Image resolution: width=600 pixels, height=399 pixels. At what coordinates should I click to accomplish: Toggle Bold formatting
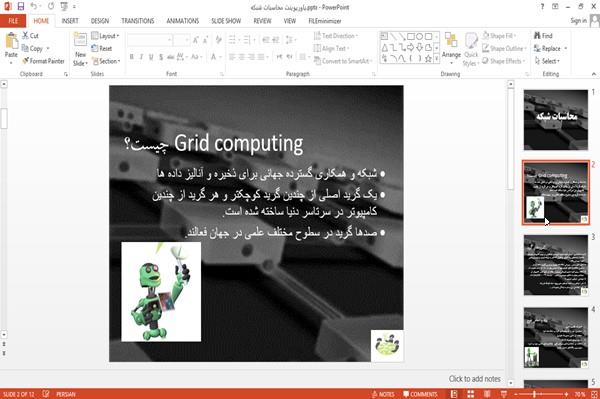tap(132, 57)
